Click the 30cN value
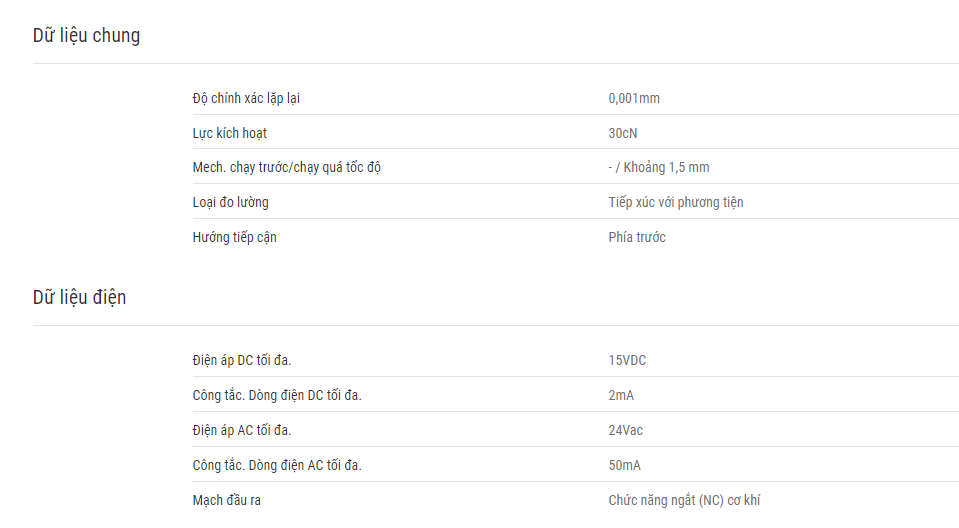This screenshot has height=528, width=959. click(x=623, y=133)
